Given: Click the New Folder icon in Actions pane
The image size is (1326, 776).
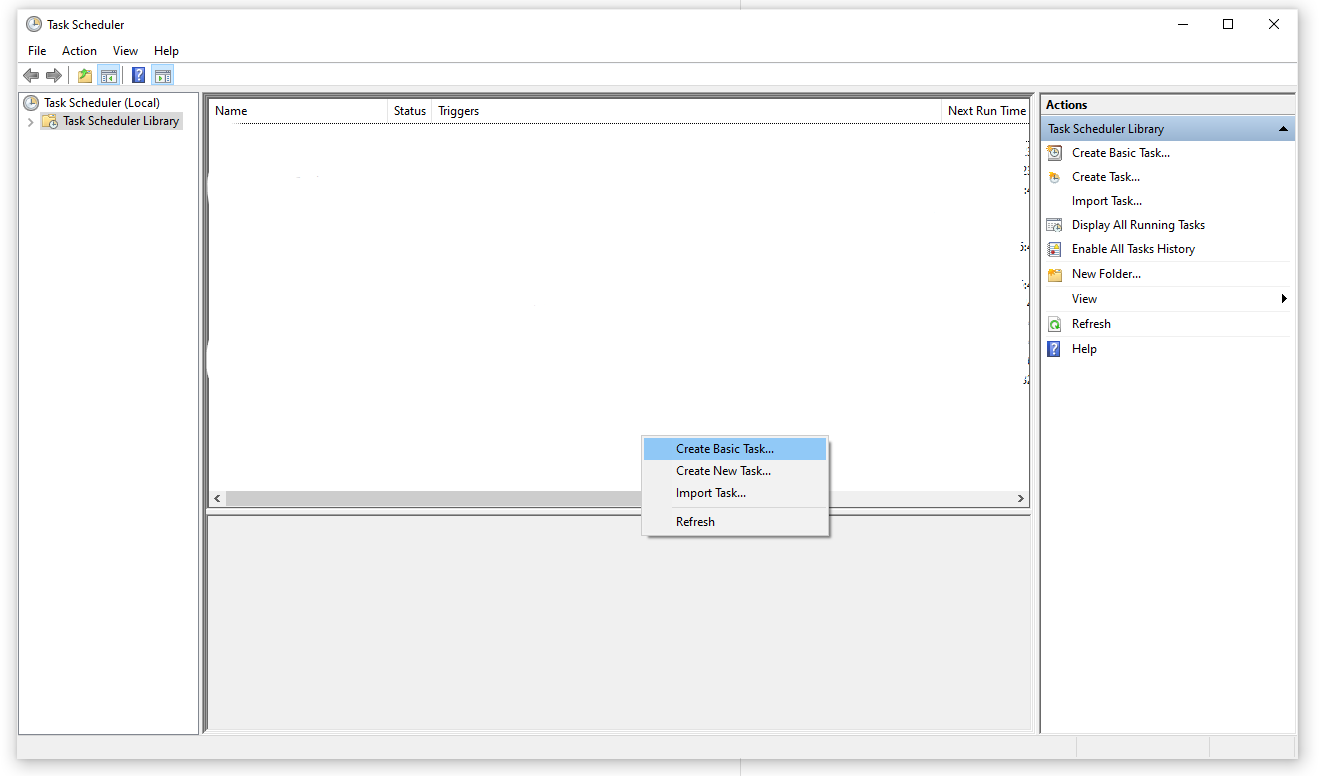Looking at the screenshot, I should point(1053,273).
